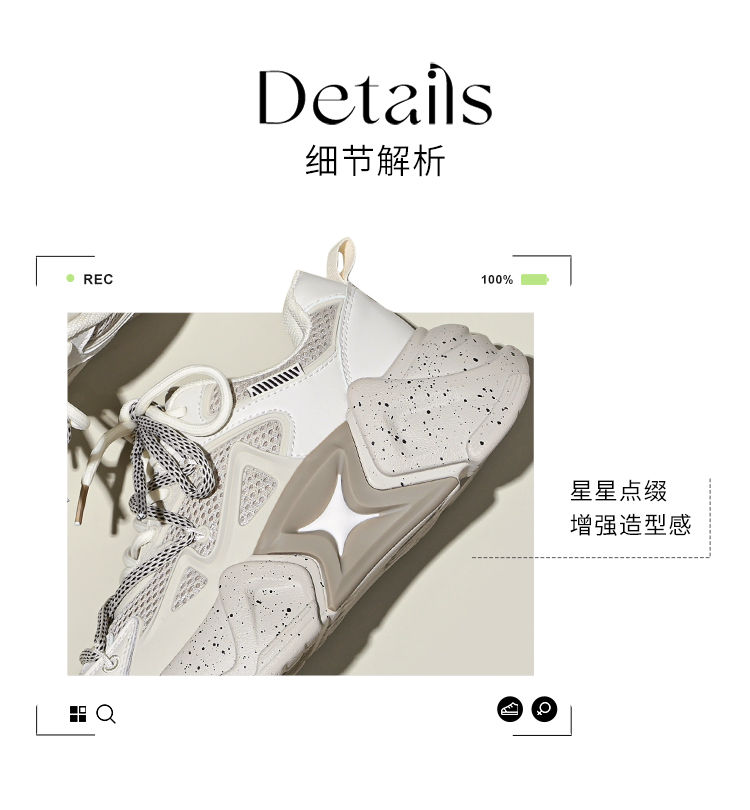Click the four-square grid icon
This screenshot has width=750, height=810.
(78, 714)
